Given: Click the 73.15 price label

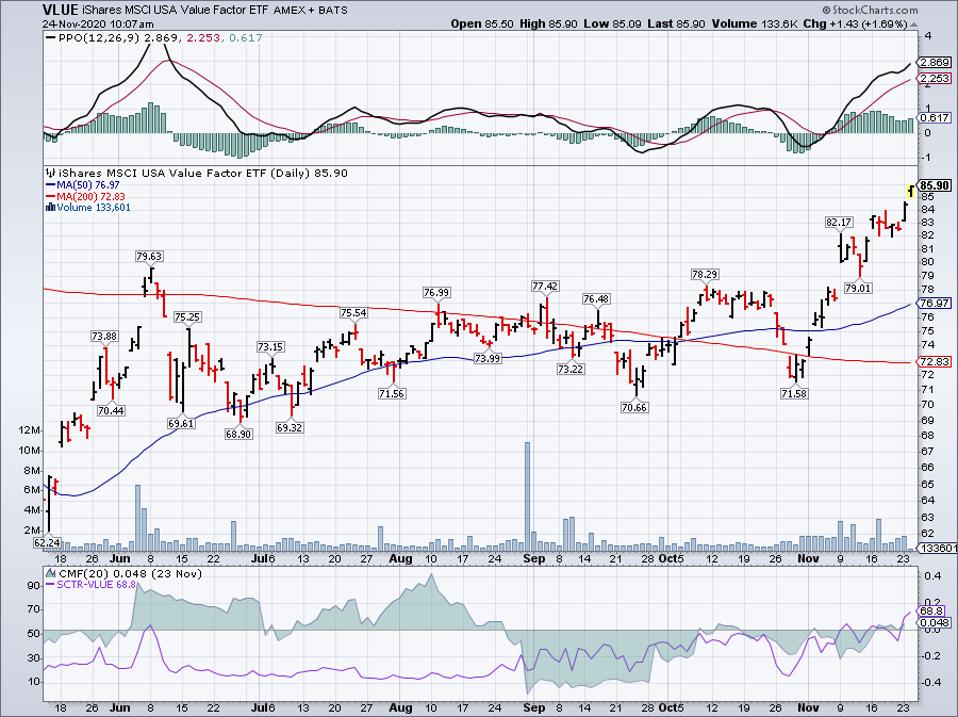Looking at the screenshot, I should pyautogui.click(x=270, y=346).
